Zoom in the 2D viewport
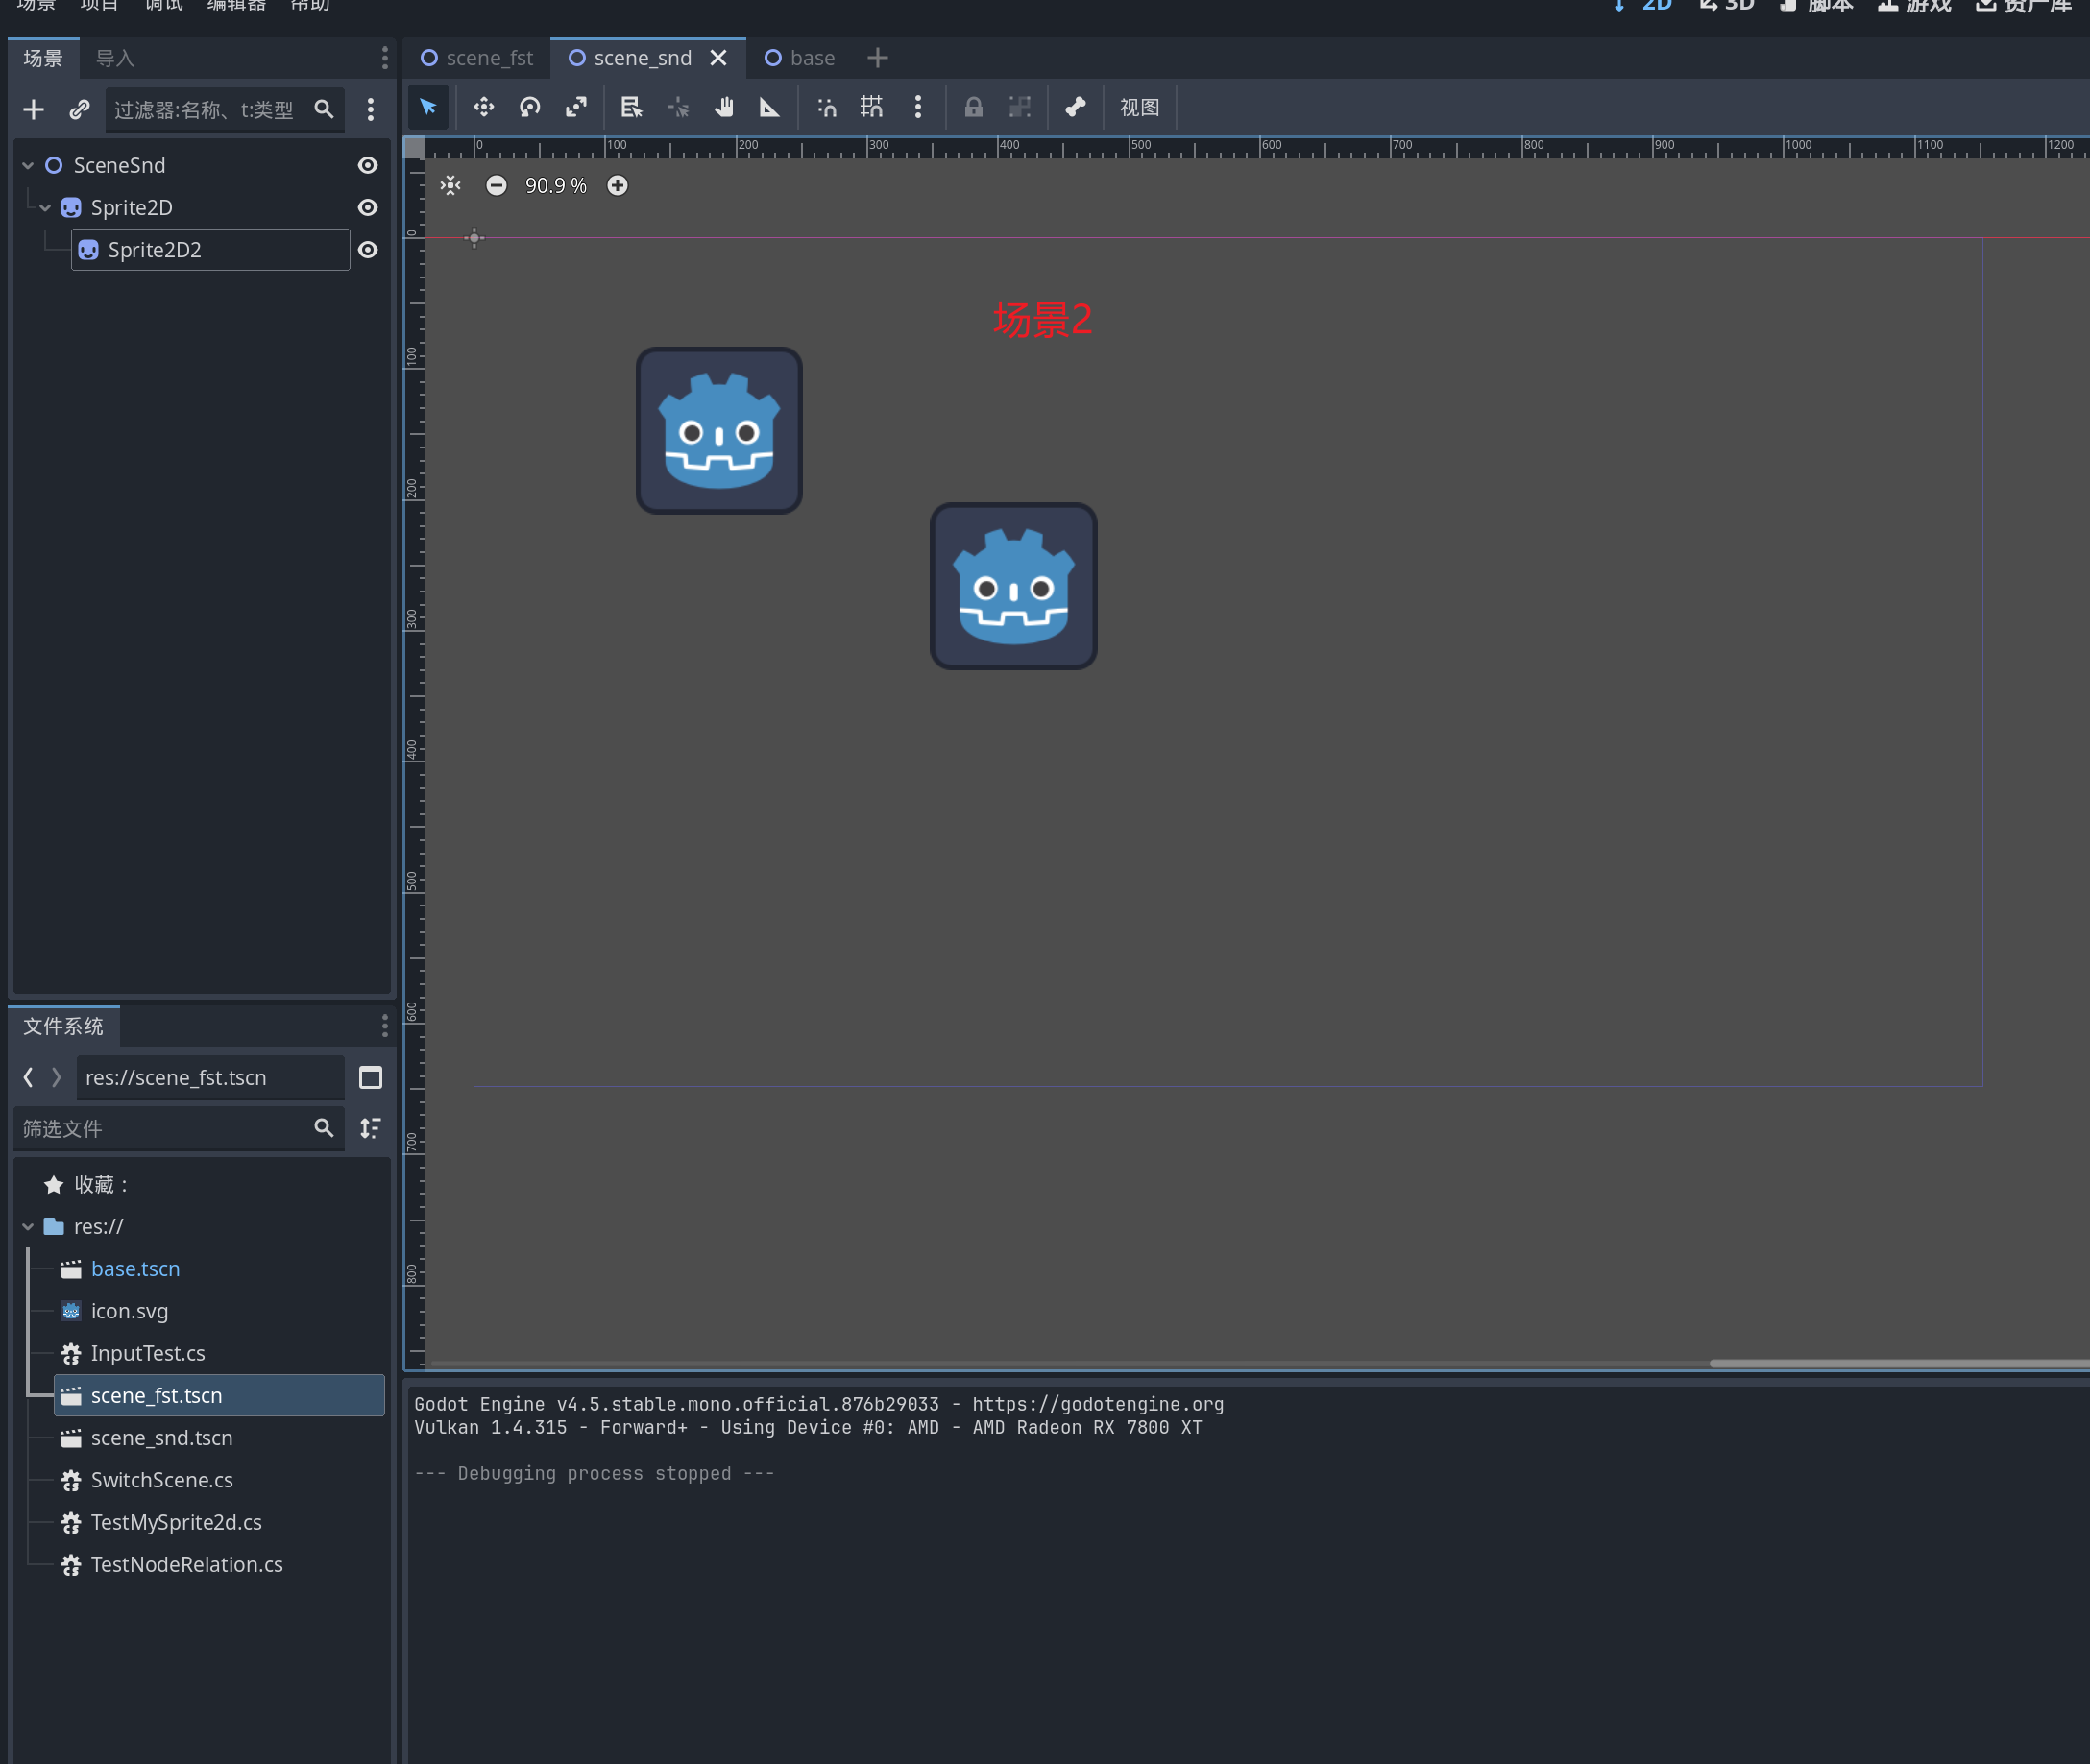The width and height of the screenshot is (2090, 1764). [x=618, y=185]
